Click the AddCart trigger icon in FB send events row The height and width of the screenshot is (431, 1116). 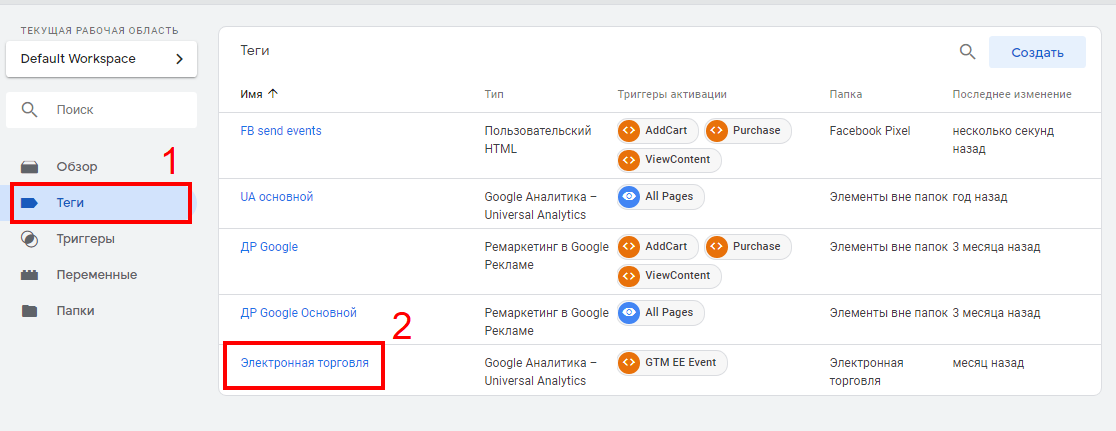pyautogui.click(x=629, y=131)
